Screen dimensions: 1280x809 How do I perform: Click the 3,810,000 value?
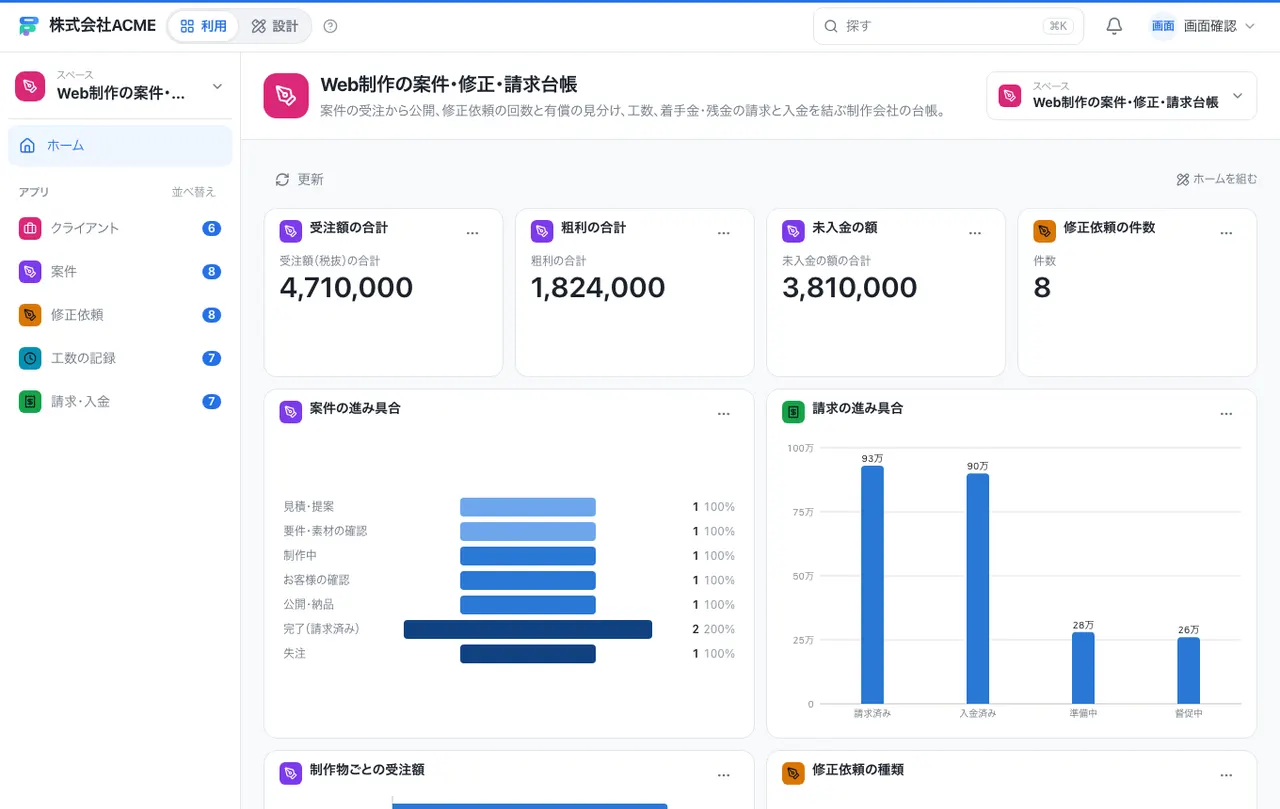[849, 288]
